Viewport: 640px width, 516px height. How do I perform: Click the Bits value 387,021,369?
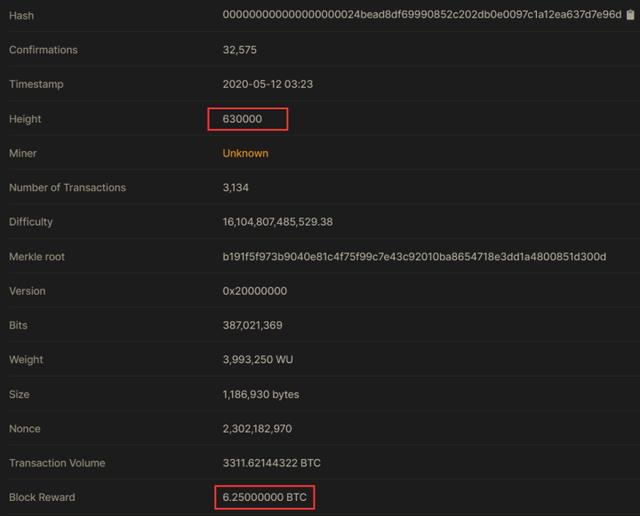click(x=252, y=325)
